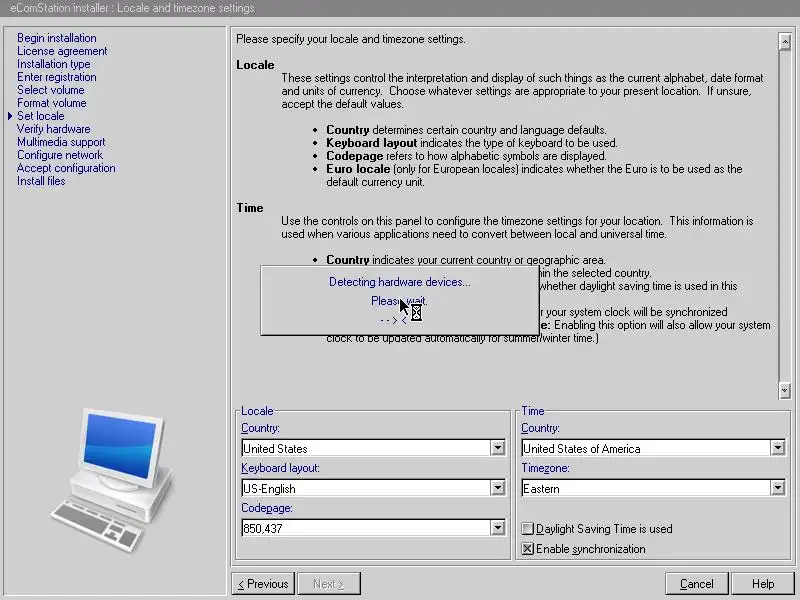Click the United States locale field
This screenshot has width=800, height=600.
point(366,448)
